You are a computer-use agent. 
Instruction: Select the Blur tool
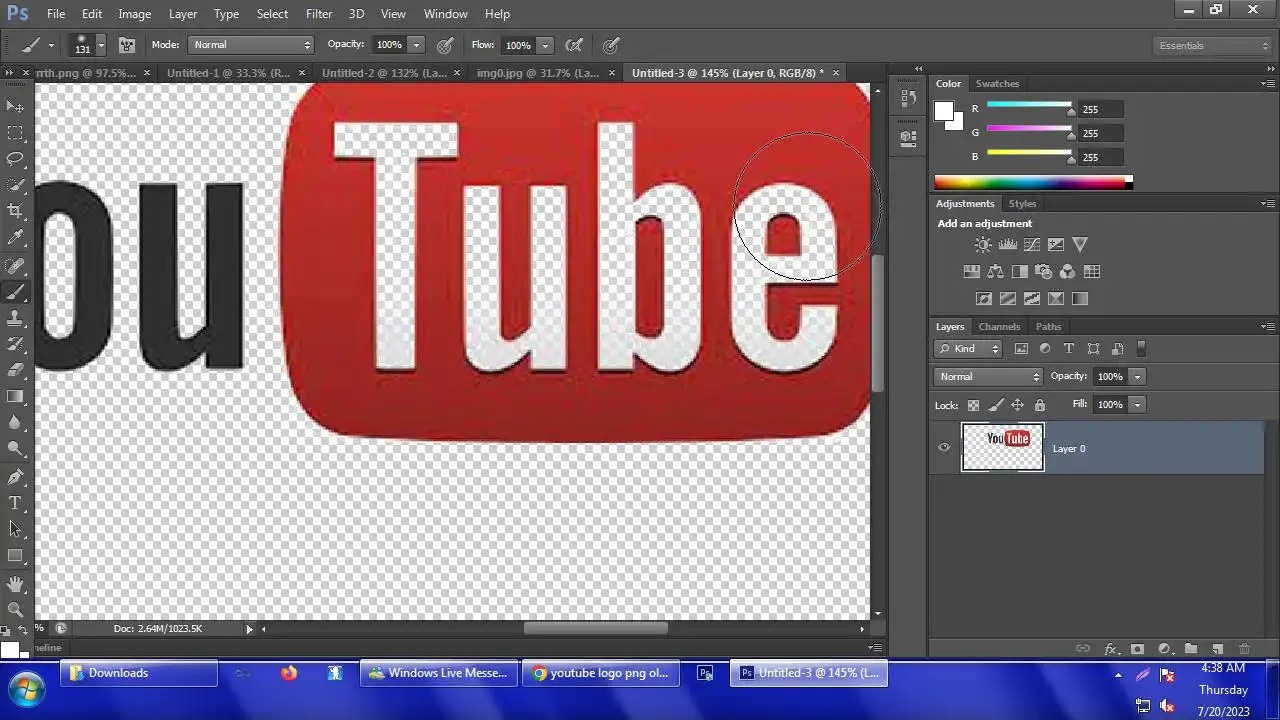coord(15,422)
